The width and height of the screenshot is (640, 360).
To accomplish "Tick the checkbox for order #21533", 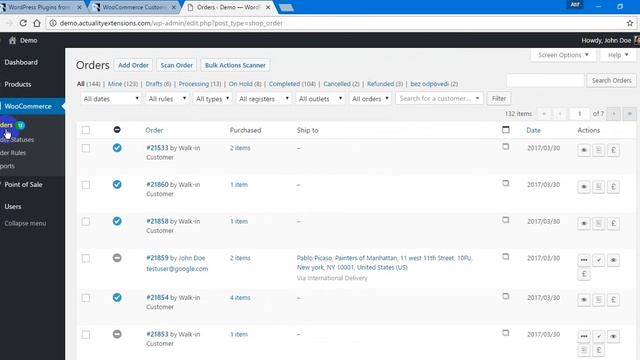I will click(x=86, y=148).
